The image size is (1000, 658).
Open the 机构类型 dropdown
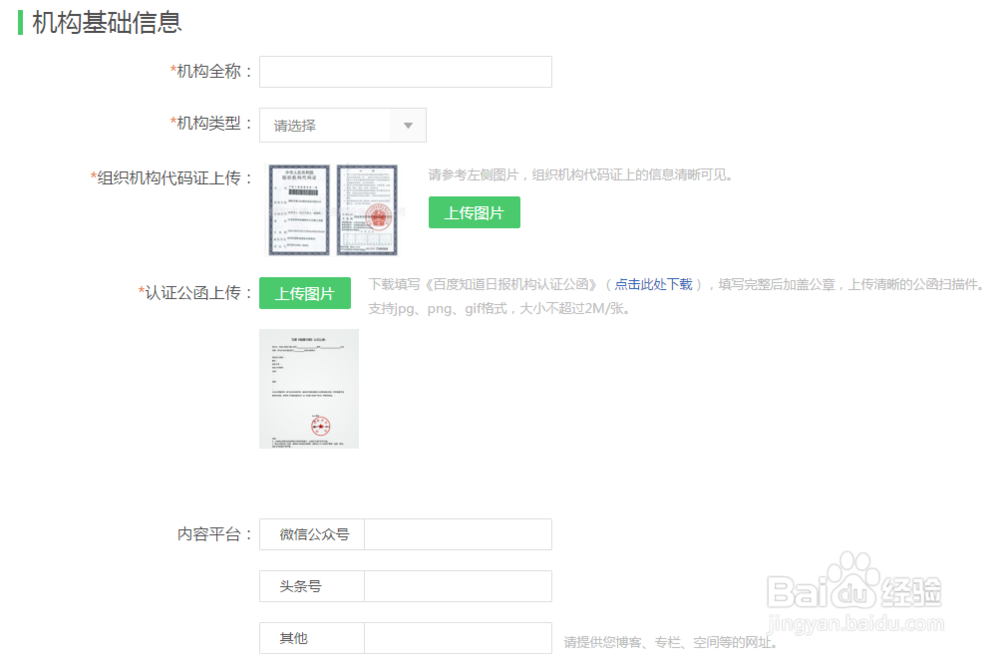[340, 125]
